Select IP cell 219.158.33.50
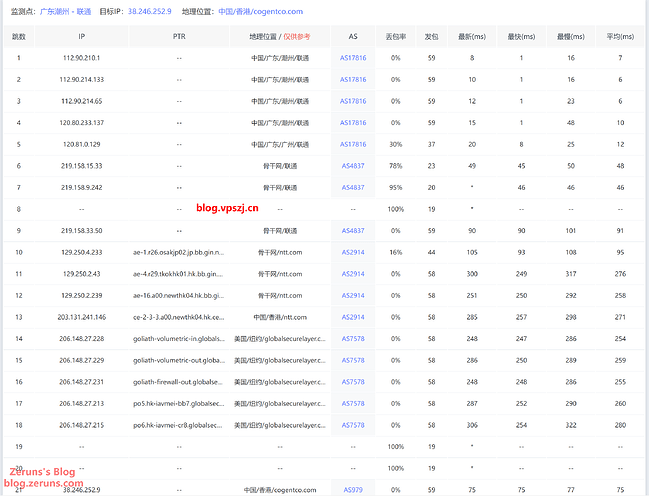Viewport: 649px width, 499px height. coord(82,230)
